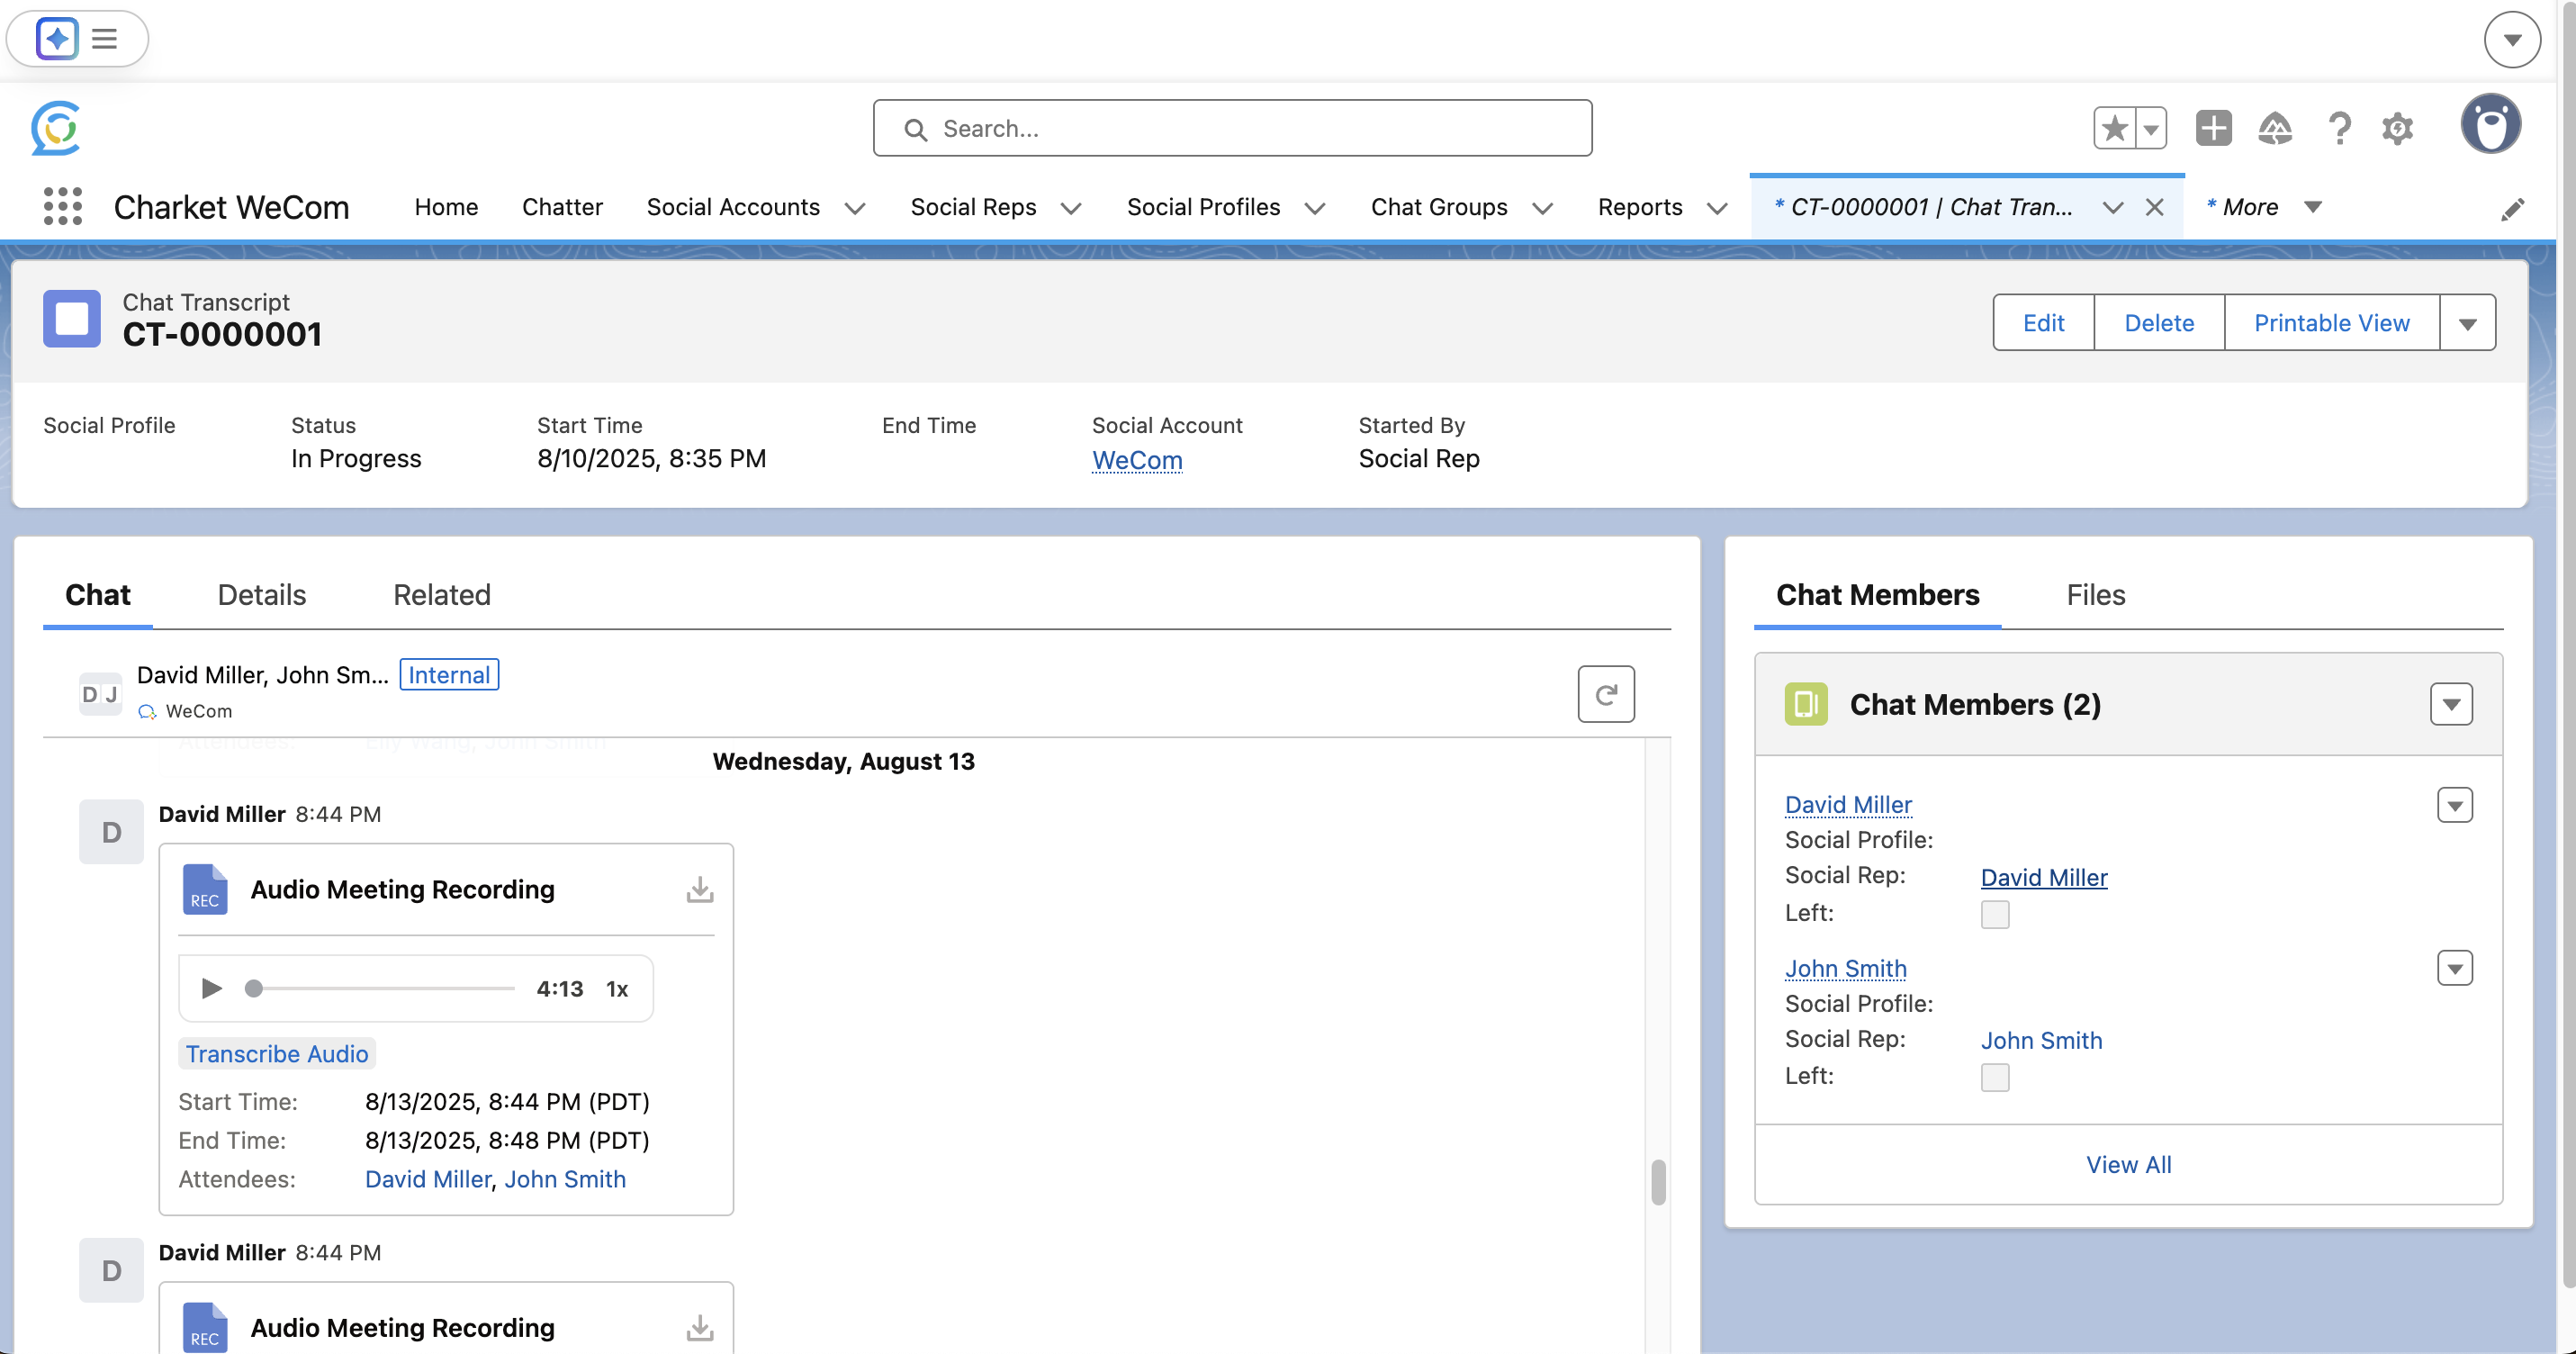Switch to the Details tab
This screenshot has height=1354, width=2576.
pyautogui.click(x=261, y=595)
